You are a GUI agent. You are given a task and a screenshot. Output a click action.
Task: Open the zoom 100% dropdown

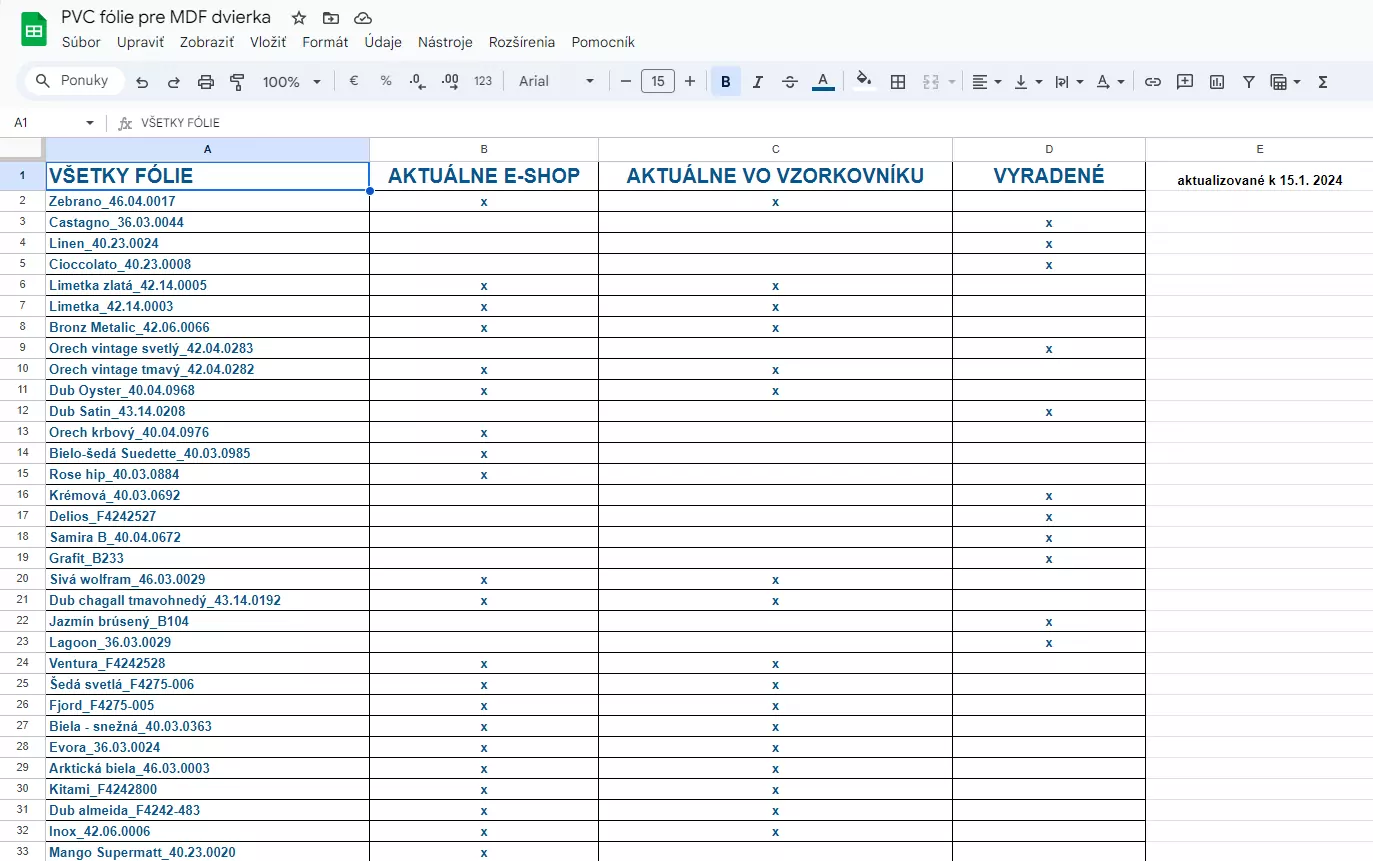point(291,82)
